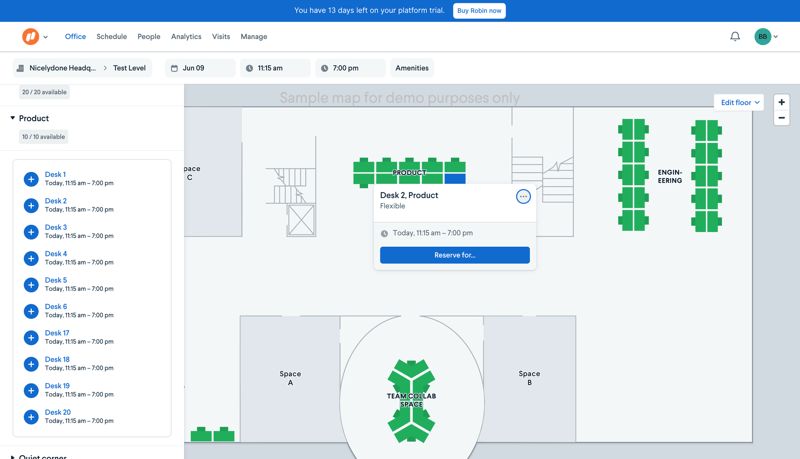The width and height of the screenshot is (800, 459).
Task: Click the plus icon for Desk 6
Action: (x=31, y=311)
